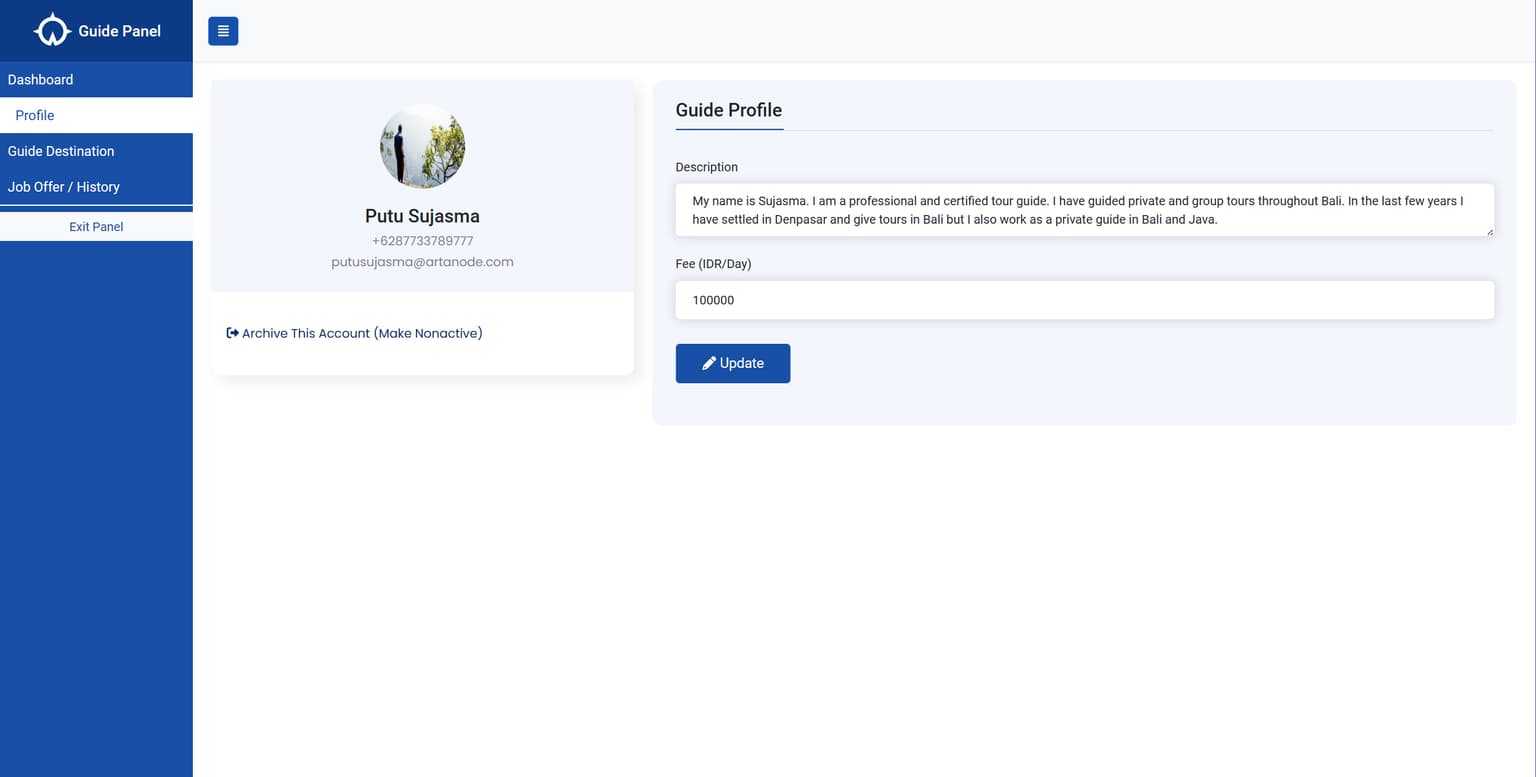Image resolution: width=1536 pixels, height=777 pixels.
Task: Select Exit Panel from the sidebar
Action: [96, 226]
